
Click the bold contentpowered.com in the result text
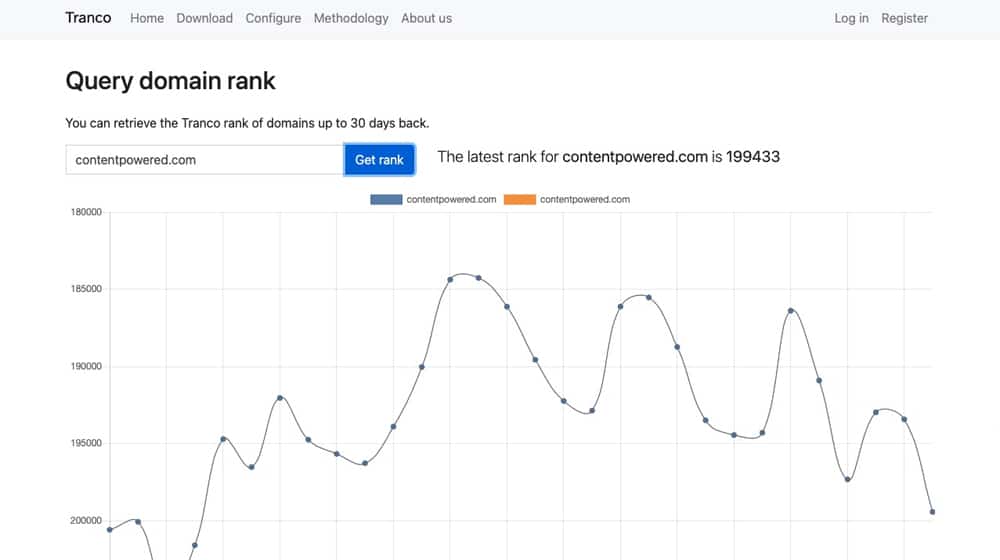tap(635, 157)
